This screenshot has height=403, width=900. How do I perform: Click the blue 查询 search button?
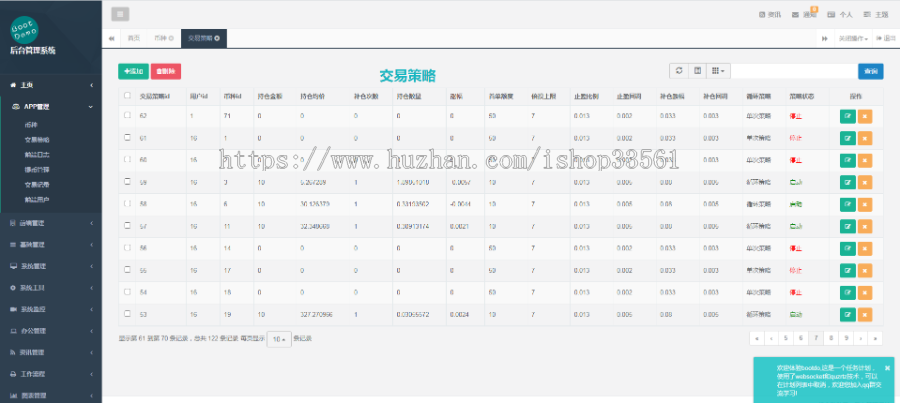[871, 71]
